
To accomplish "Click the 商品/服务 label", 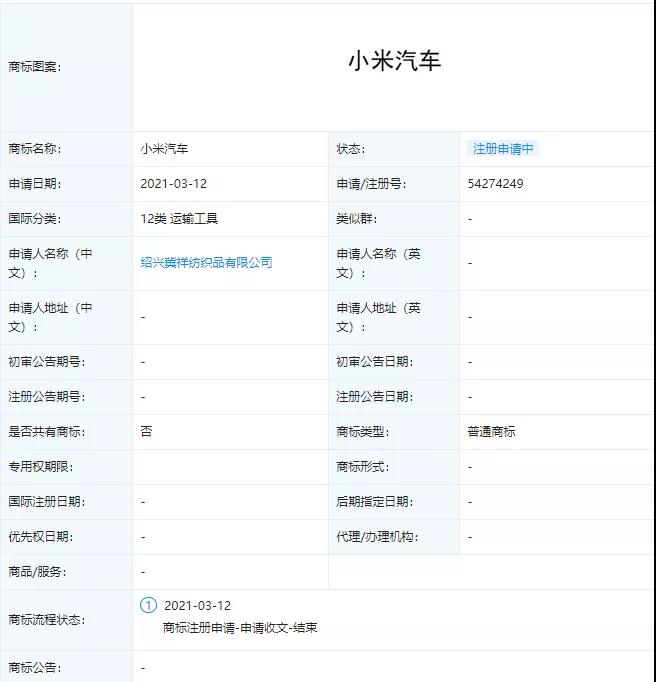I will 37,572.
